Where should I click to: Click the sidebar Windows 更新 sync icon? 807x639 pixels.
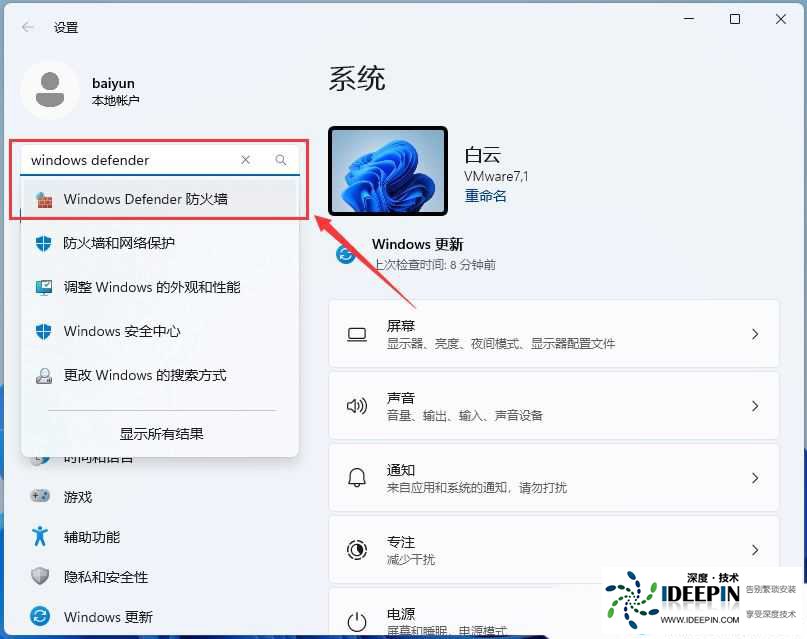(x=40, y=616)
